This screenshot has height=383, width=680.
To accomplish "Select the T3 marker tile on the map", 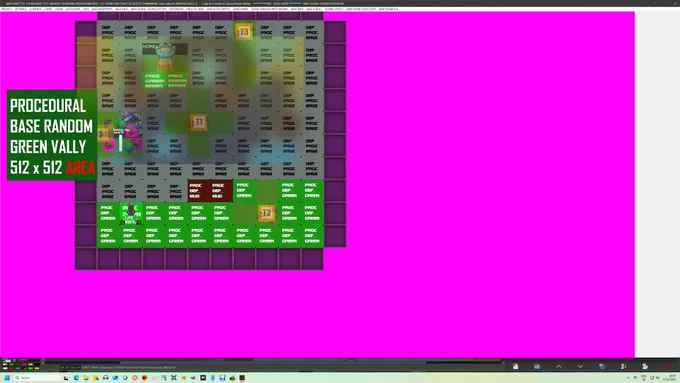I will pyautogui.click(x=244, y=32).
